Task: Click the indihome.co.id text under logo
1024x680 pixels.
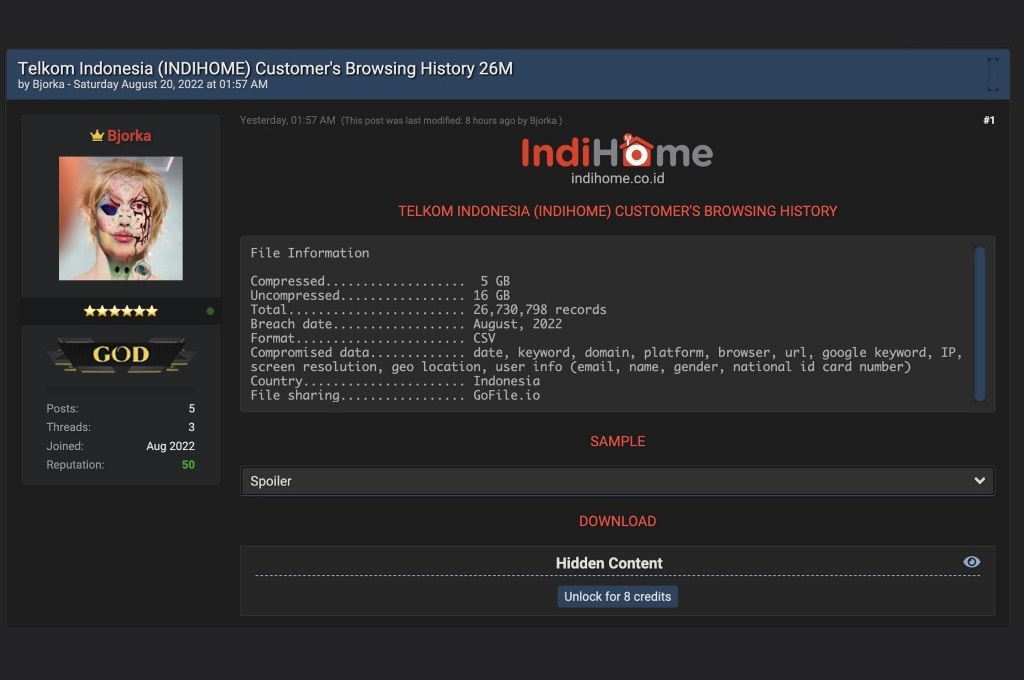Action: pos(617,178)
